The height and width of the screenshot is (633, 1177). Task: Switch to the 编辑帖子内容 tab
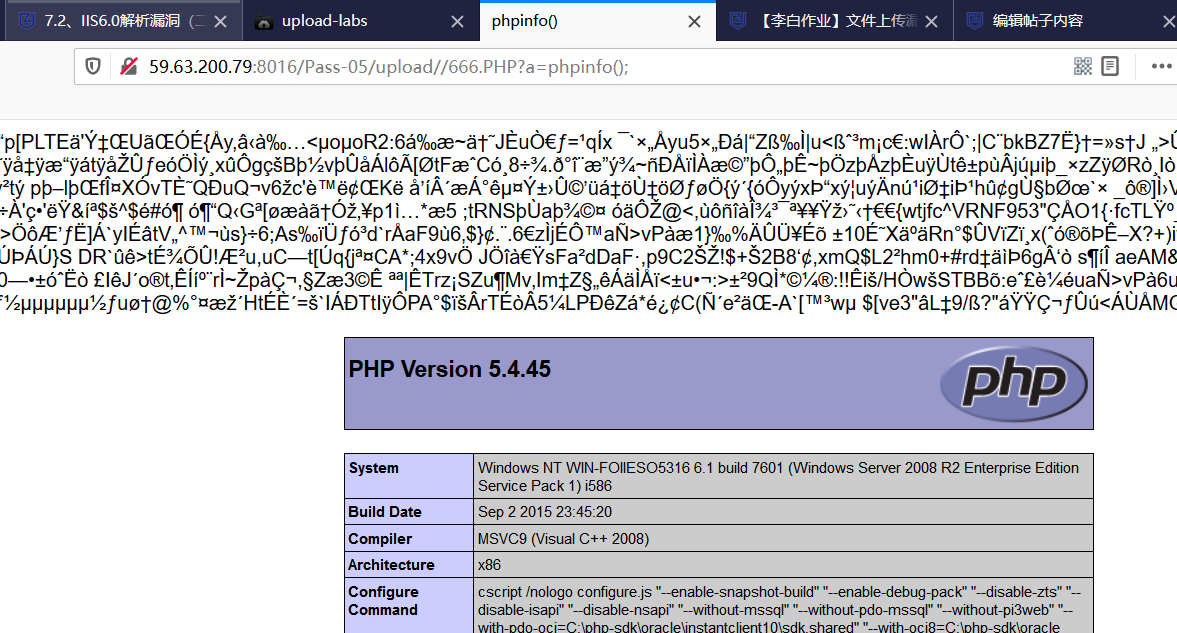click(1065, 21)
